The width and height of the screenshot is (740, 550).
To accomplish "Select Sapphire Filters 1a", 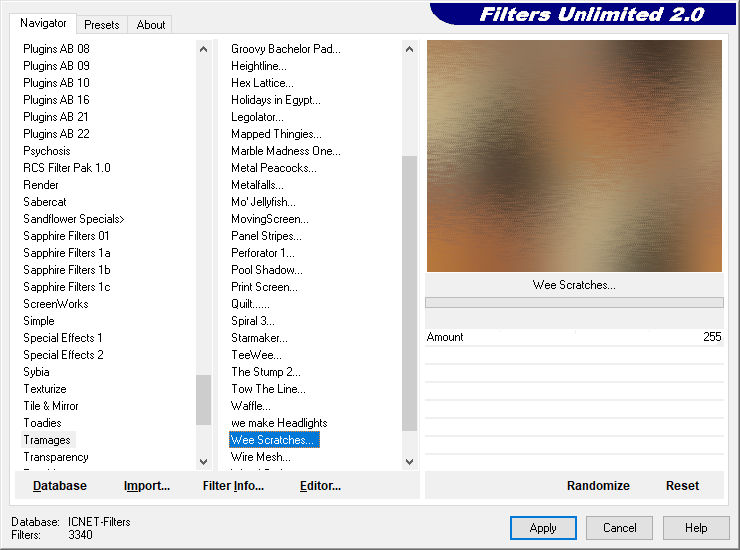I will point(67,253).
